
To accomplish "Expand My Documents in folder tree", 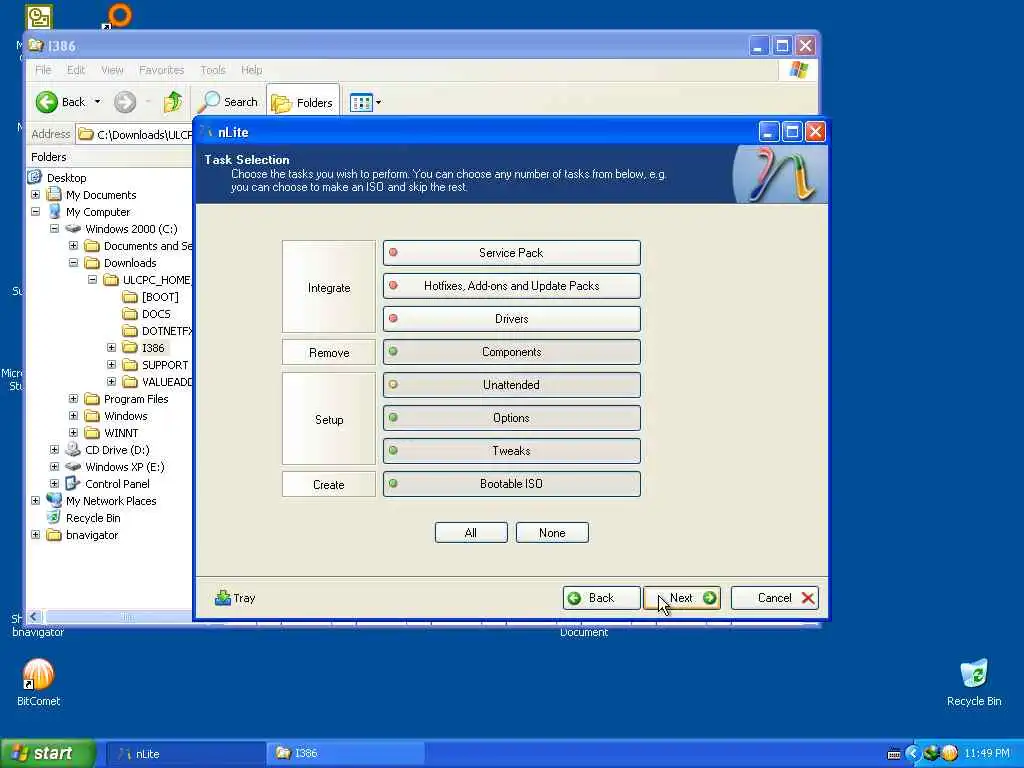I will point(35,195).
